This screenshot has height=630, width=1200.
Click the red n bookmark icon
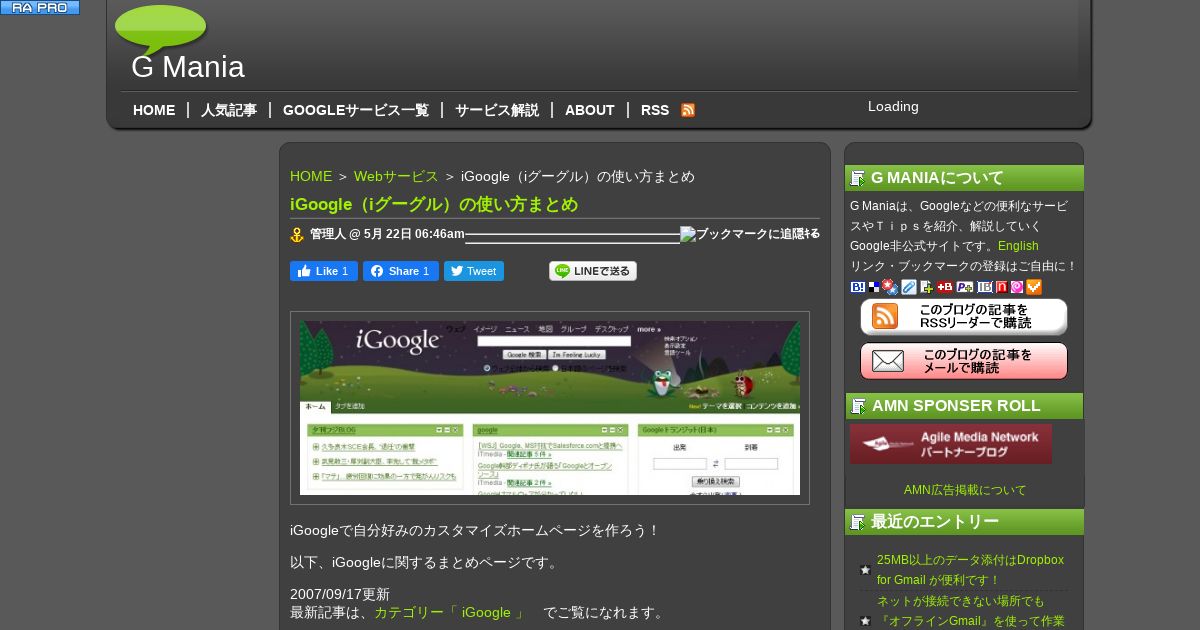point(1002,287)
